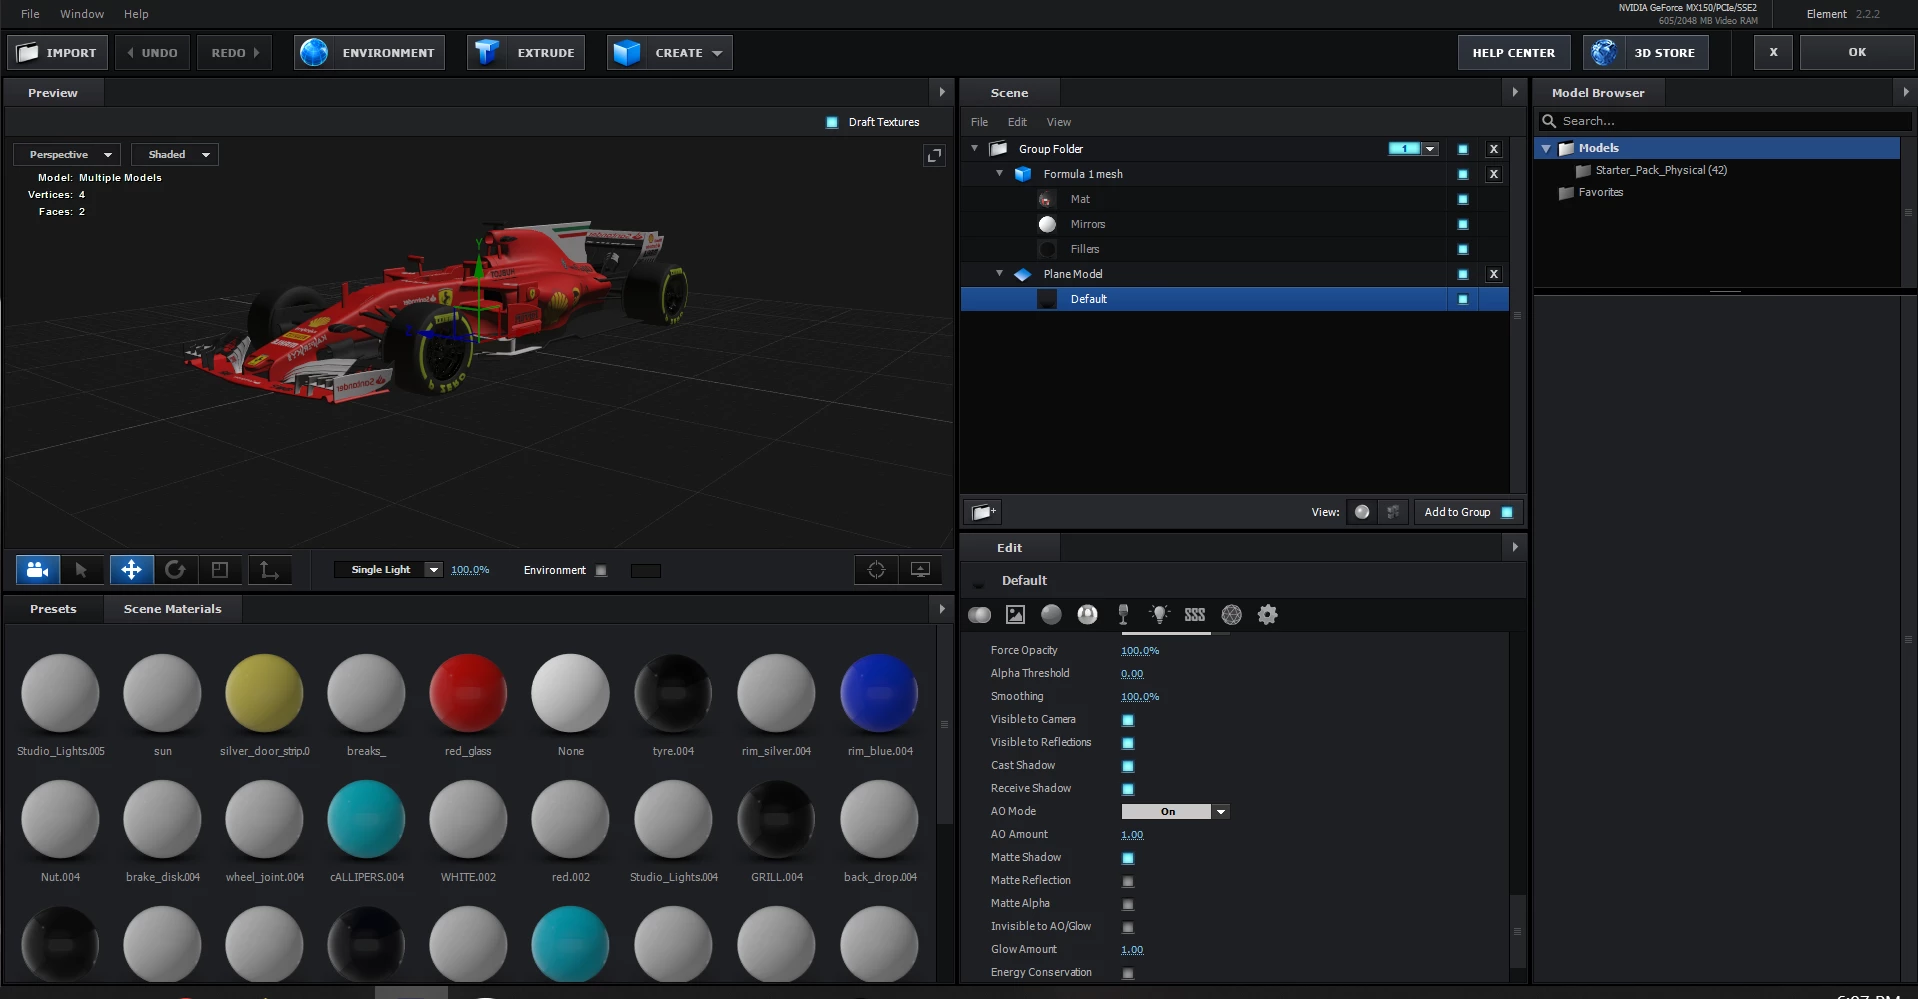
Task: Collapse the Plane Model tree item
Action: [x=999, y=273]
